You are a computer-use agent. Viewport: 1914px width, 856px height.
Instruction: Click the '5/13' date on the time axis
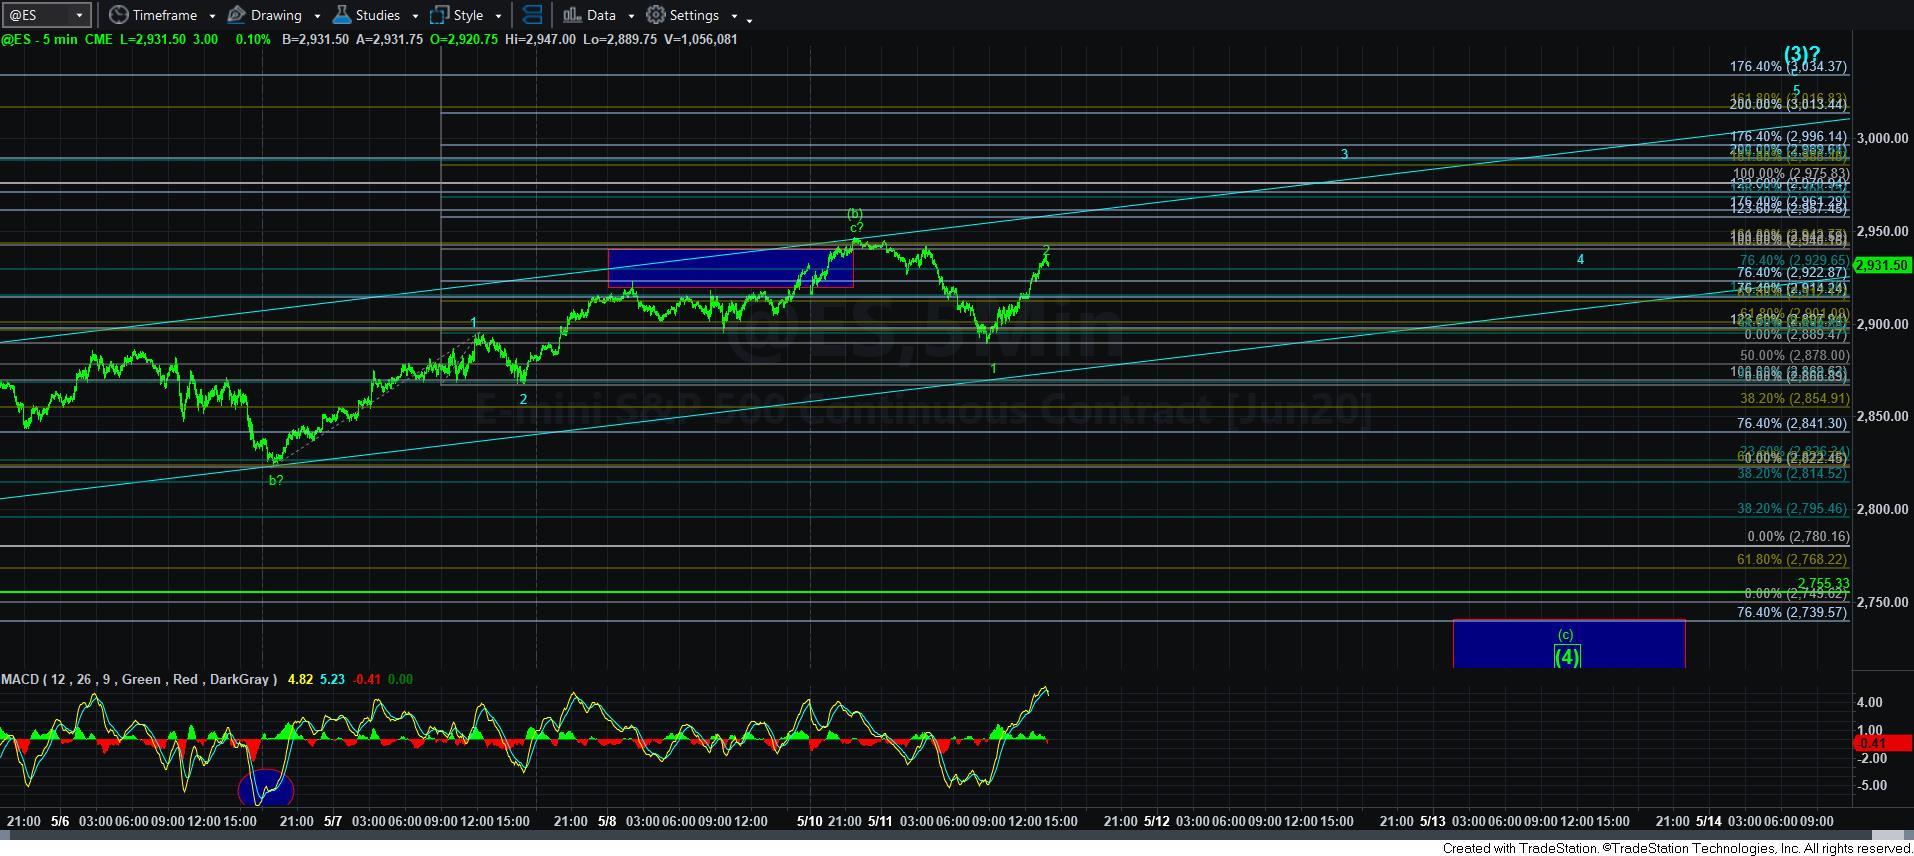click(x=1433, y=821)
